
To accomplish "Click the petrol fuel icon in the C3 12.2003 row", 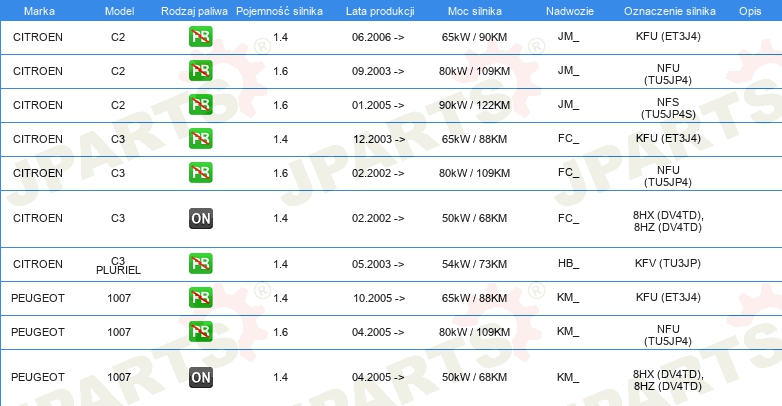I will pos(200,139).
